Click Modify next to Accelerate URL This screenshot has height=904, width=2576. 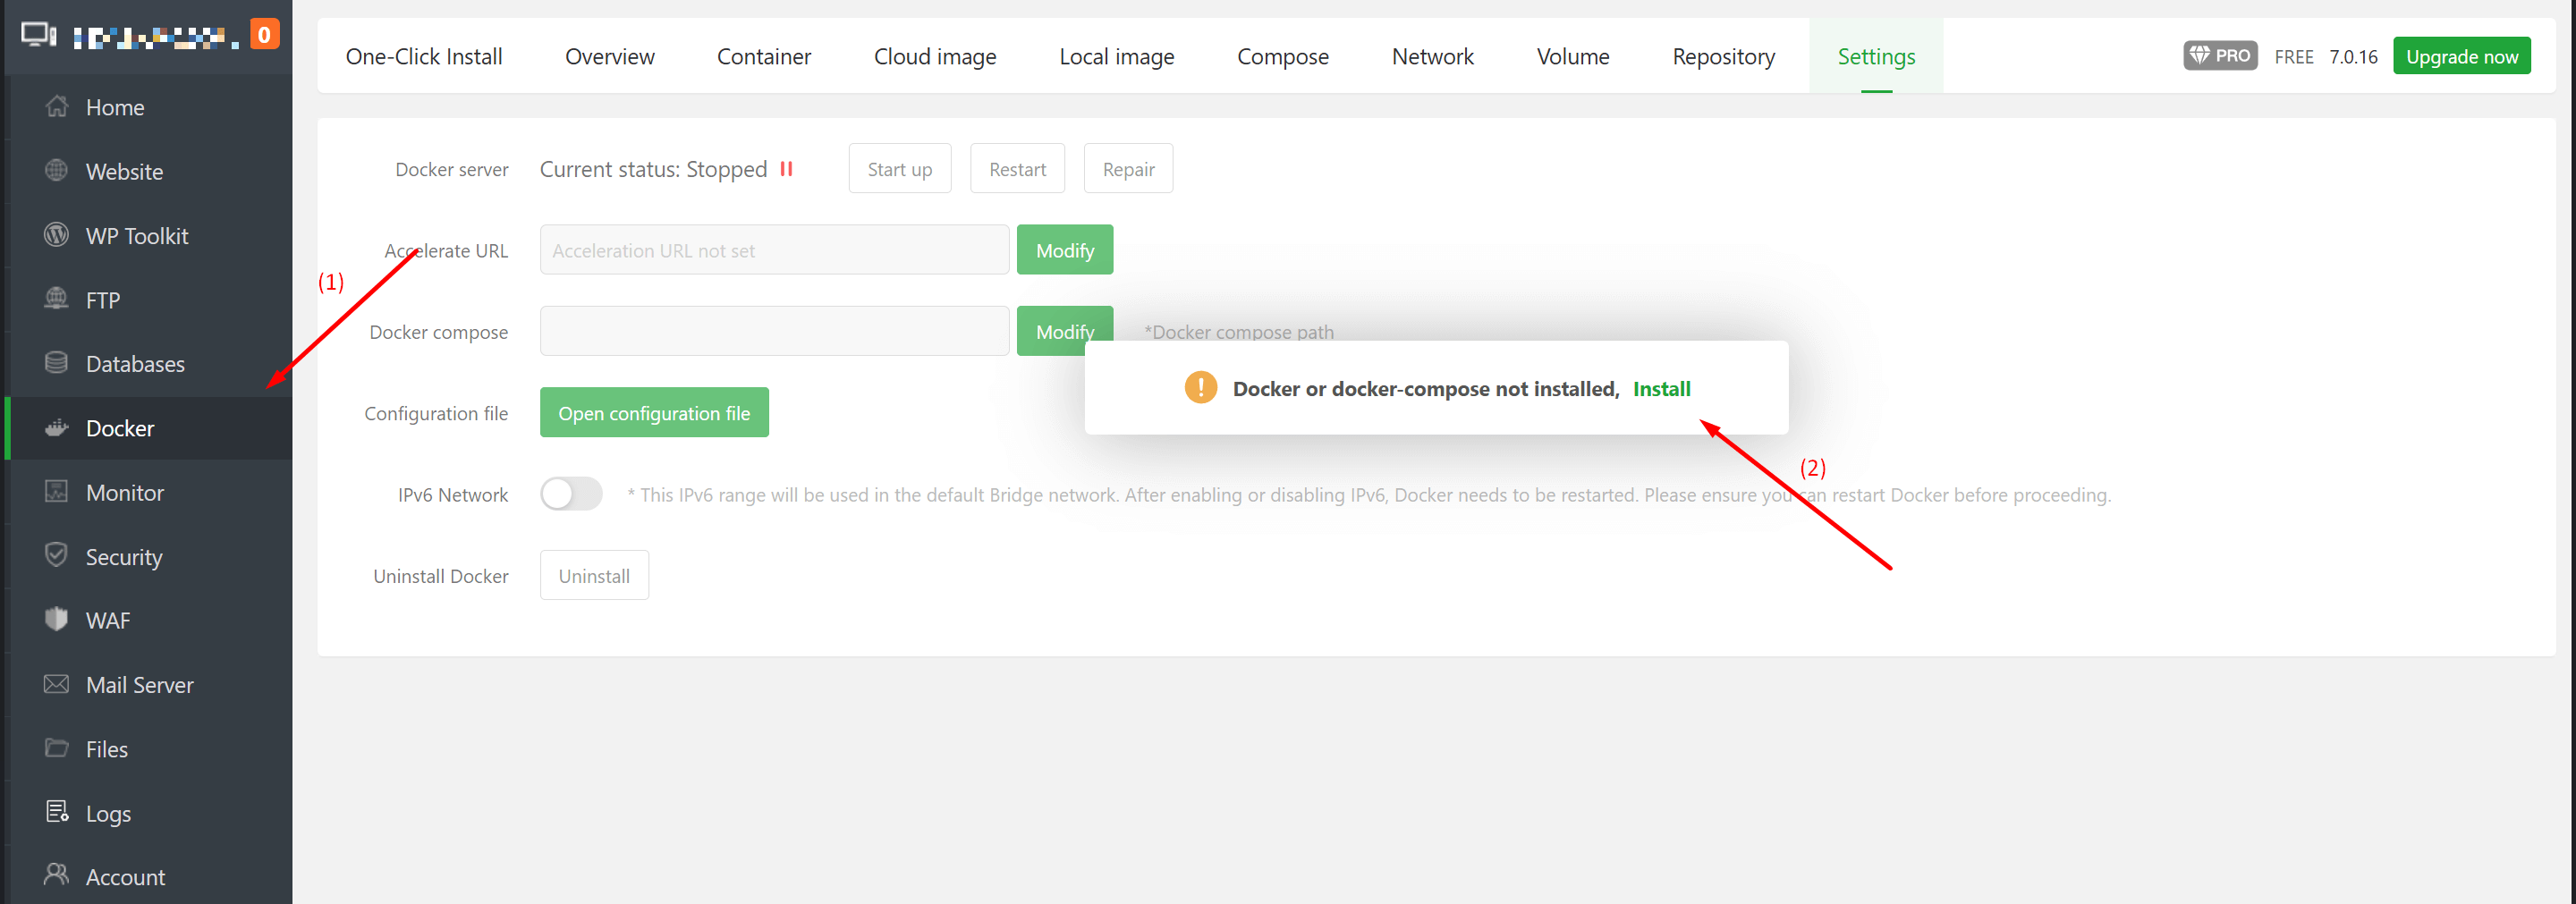pyautogui.click(x=1065, y=250)
